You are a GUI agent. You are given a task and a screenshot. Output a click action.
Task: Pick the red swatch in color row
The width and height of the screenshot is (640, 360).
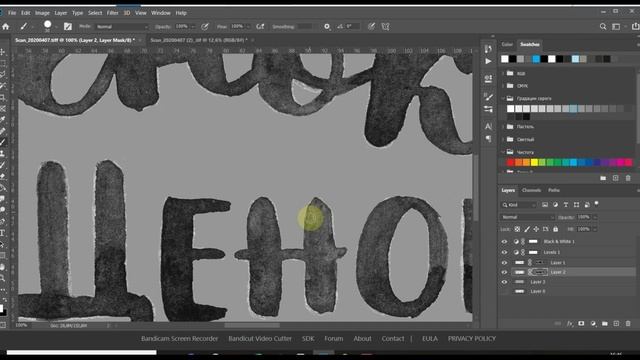point(510,162)
